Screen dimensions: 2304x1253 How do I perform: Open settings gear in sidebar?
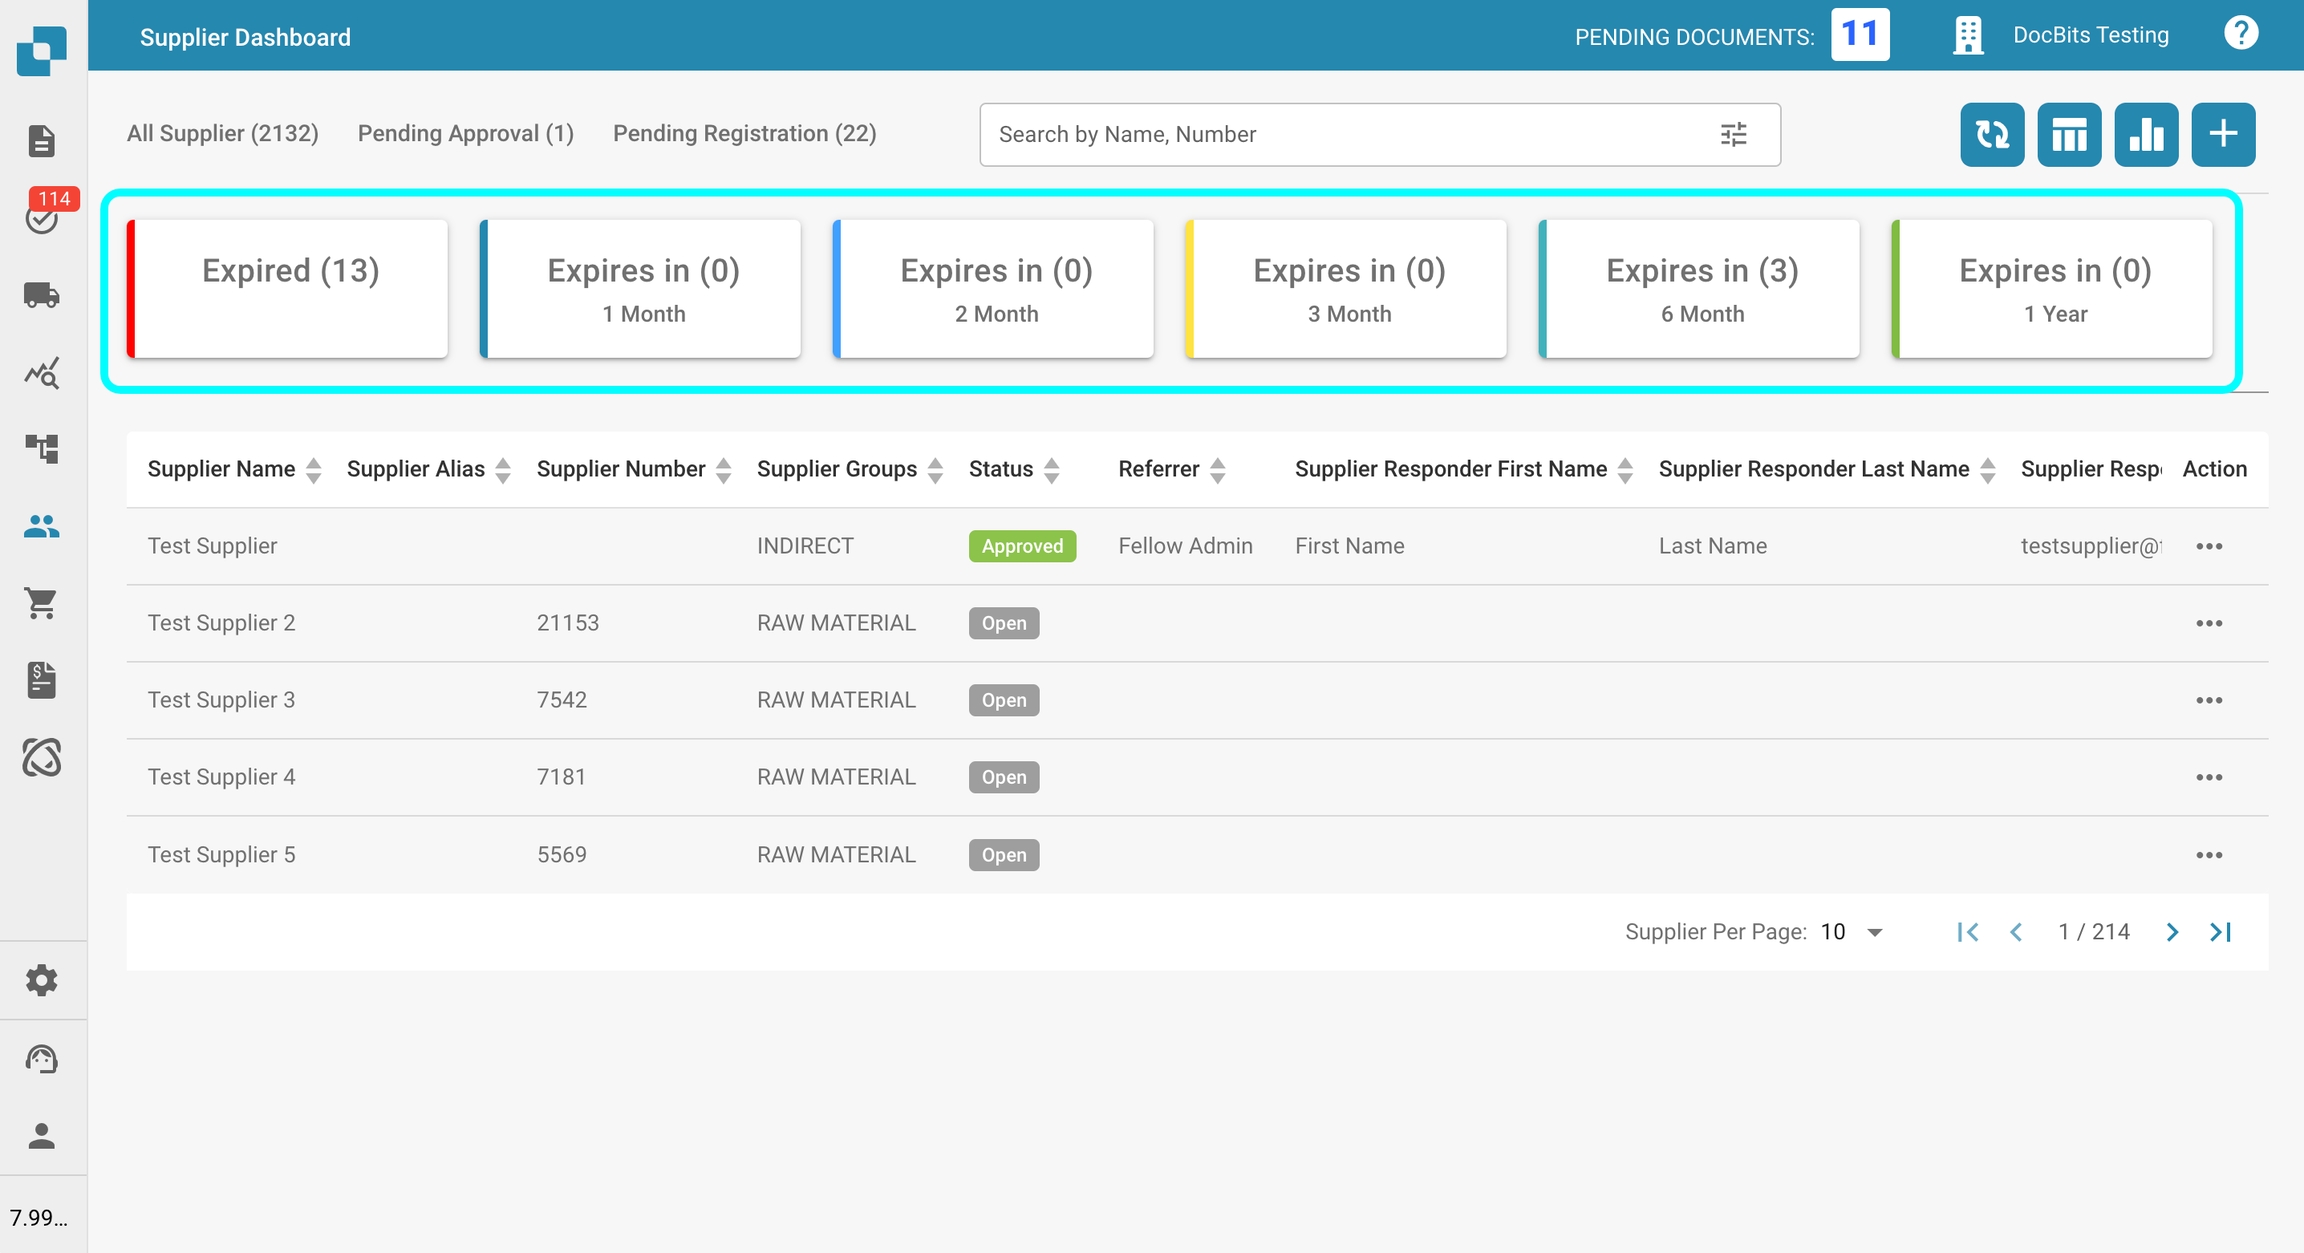tap(41, 980)
